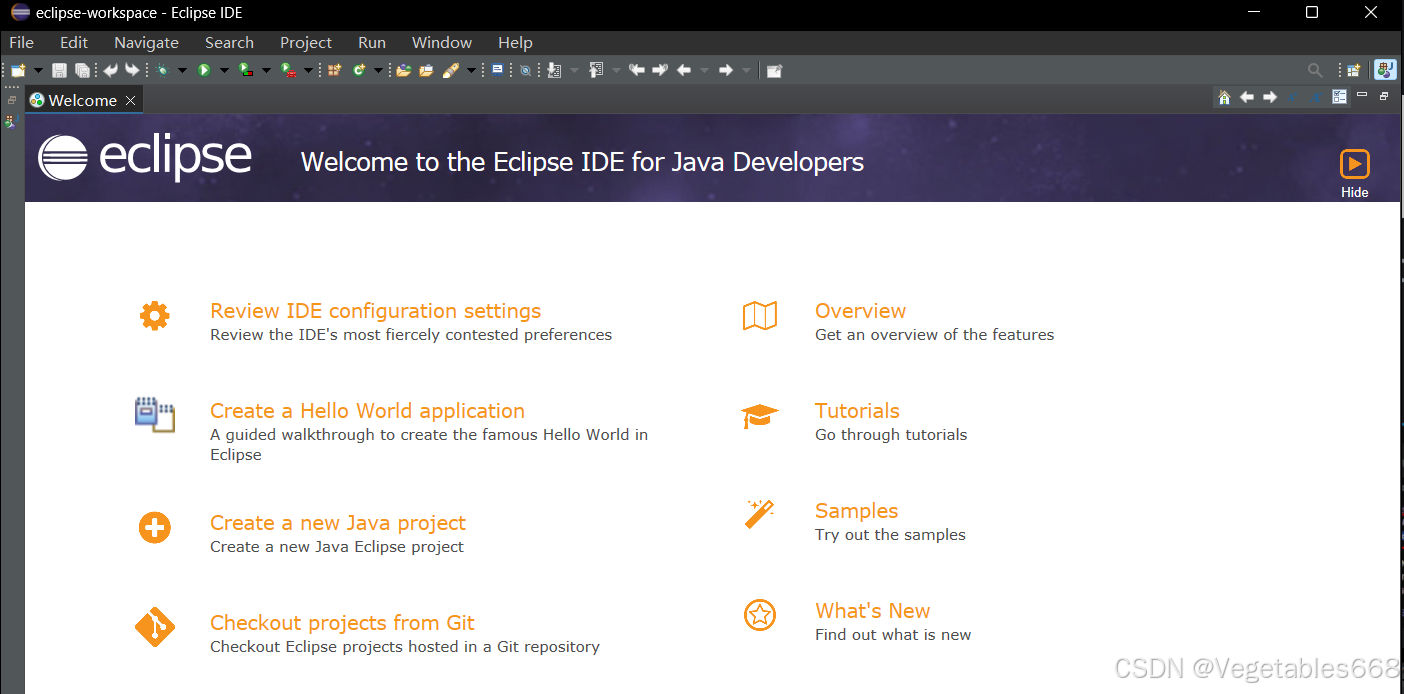Click the Coverage launch icon
Screen dimensions: 1404x694
[245, 70]
